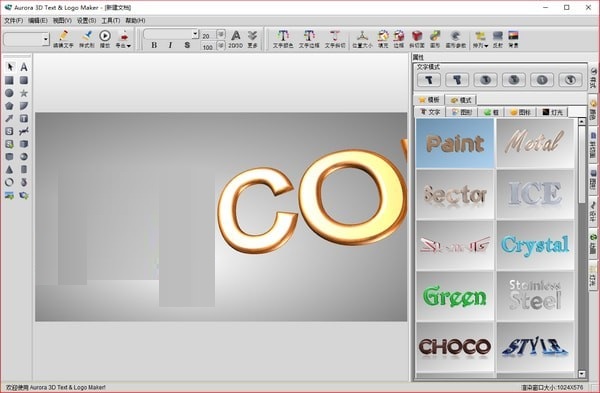This screenshot has width=600, height=393.
Task: Click the template list vertical scrollbar
Action: pos(582,248)
